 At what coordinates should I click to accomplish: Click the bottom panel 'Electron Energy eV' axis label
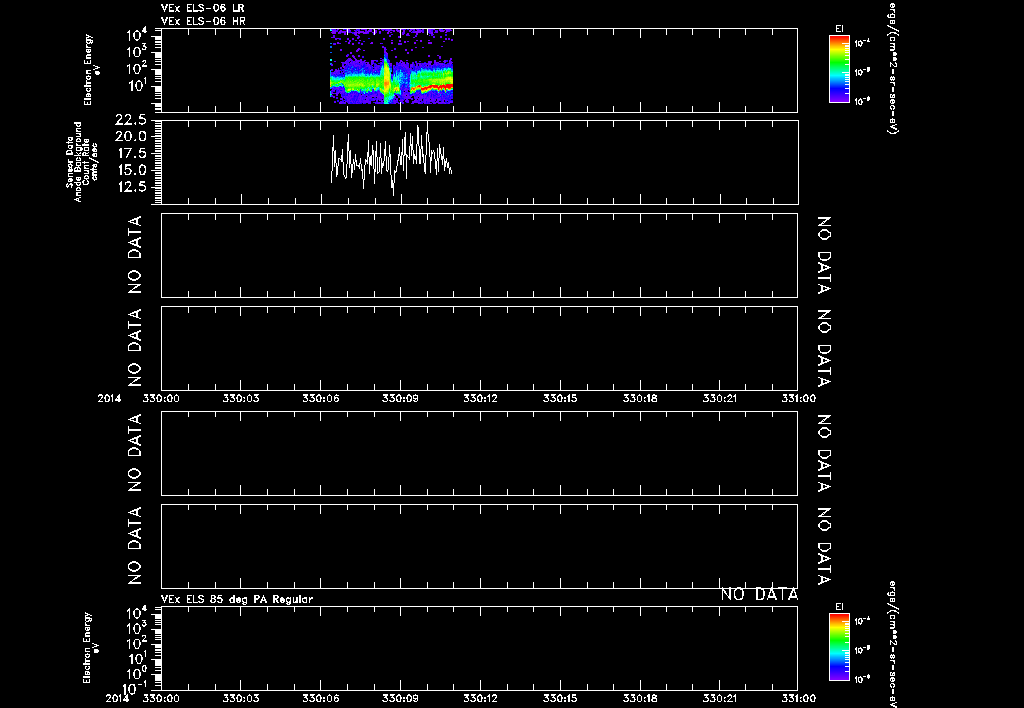pos(91,647)
